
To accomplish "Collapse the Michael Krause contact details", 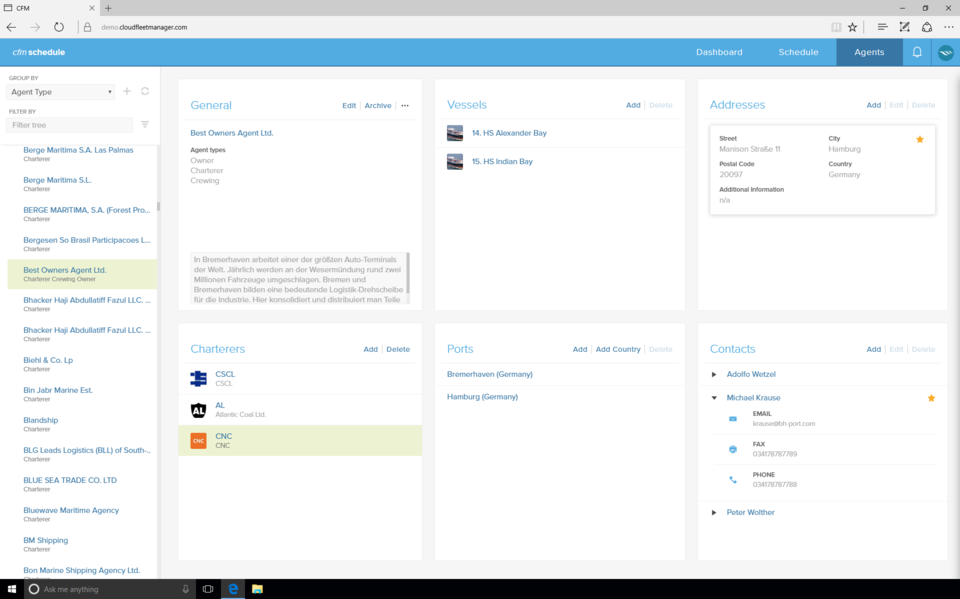I will [x=714, y=398].
